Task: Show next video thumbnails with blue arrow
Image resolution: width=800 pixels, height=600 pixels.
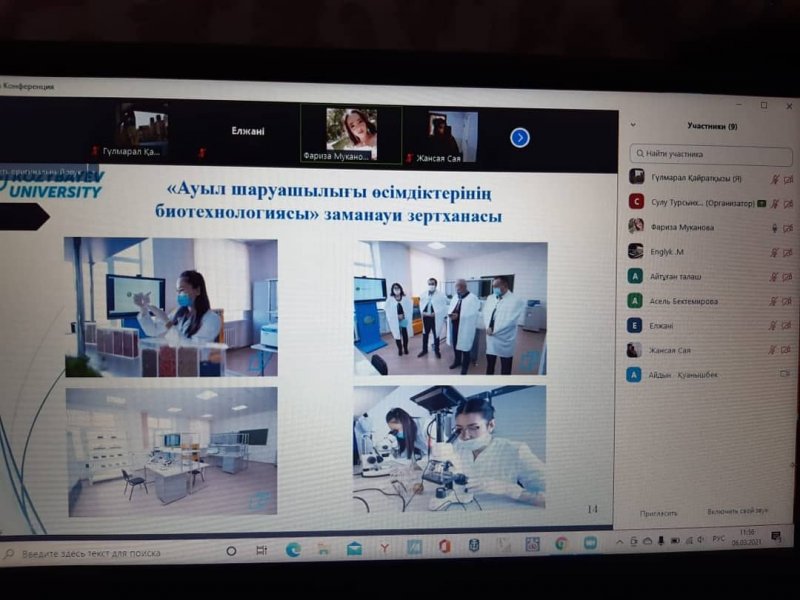Action: coord(519,138)
